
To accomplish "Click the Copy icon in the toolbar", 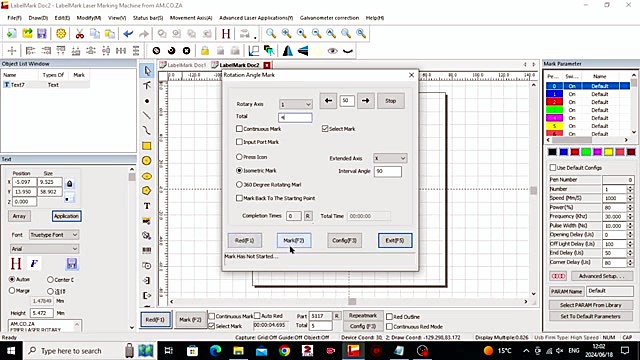I will pyautogui.click(x=95, y=33).
